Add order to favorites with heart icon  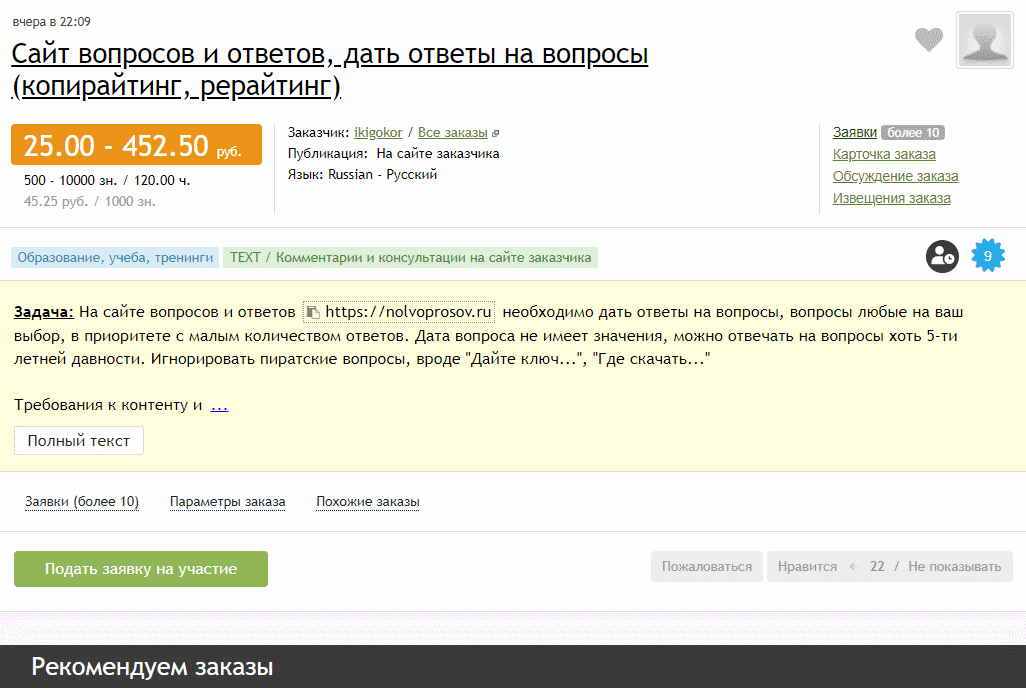[x=929, y=40]
